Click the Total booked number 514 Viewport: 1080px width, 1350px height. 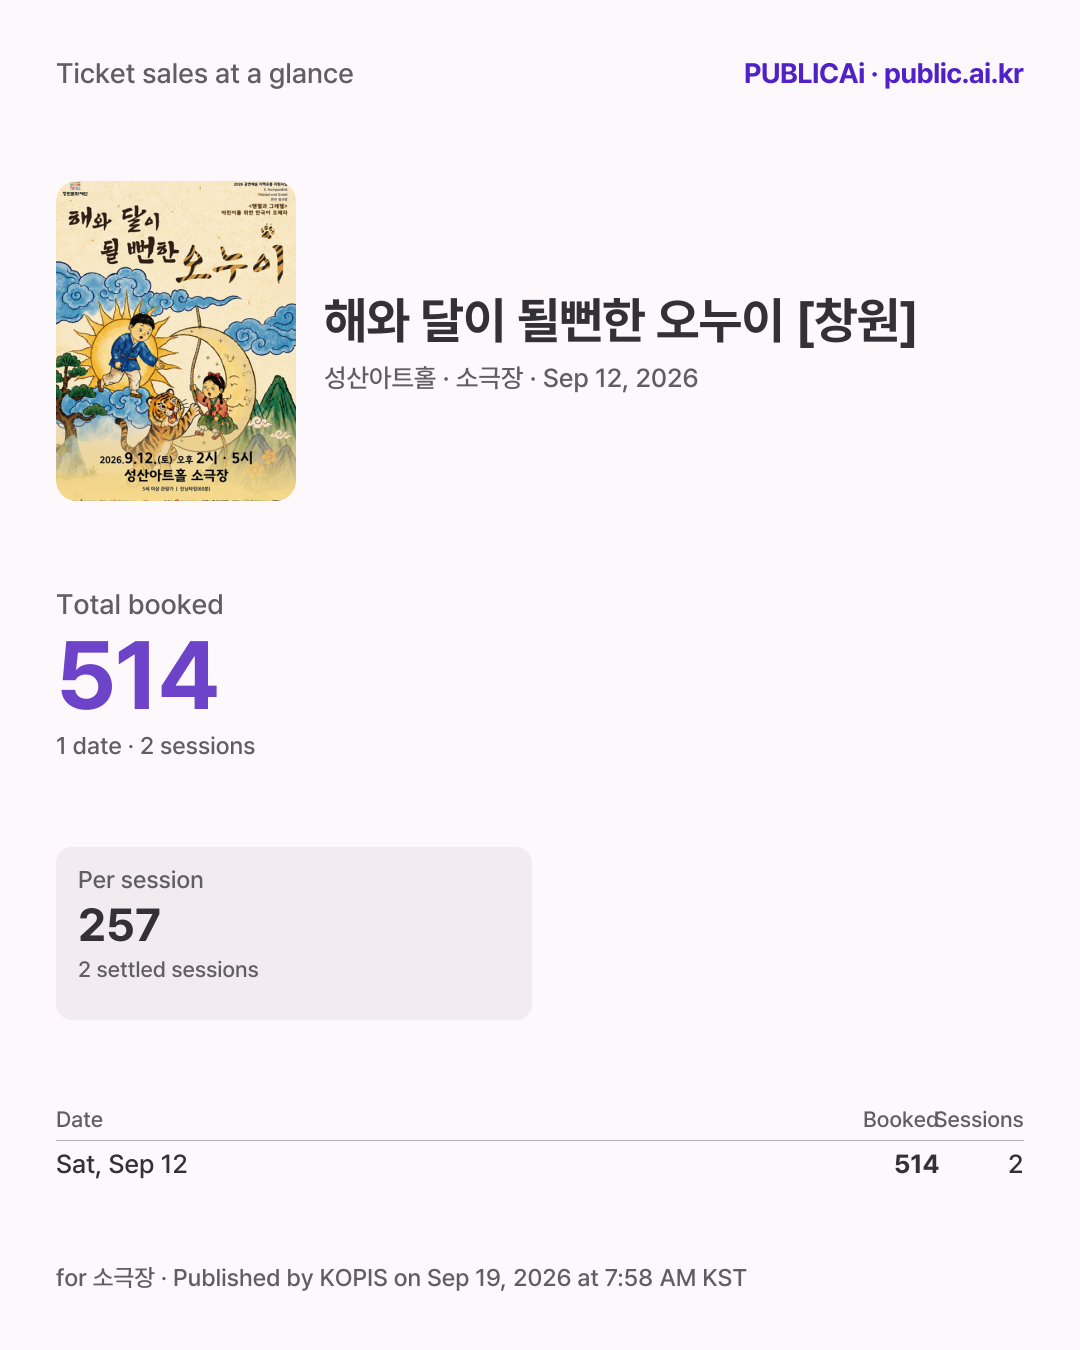coord(138,676)
